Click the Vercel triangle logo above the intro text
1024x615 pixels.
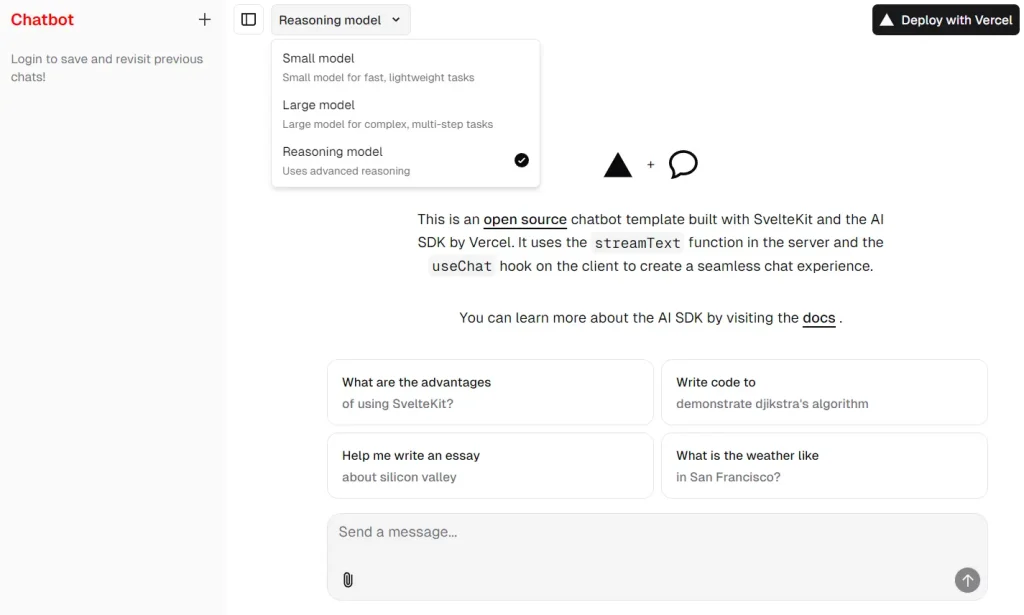coord(618,163)
